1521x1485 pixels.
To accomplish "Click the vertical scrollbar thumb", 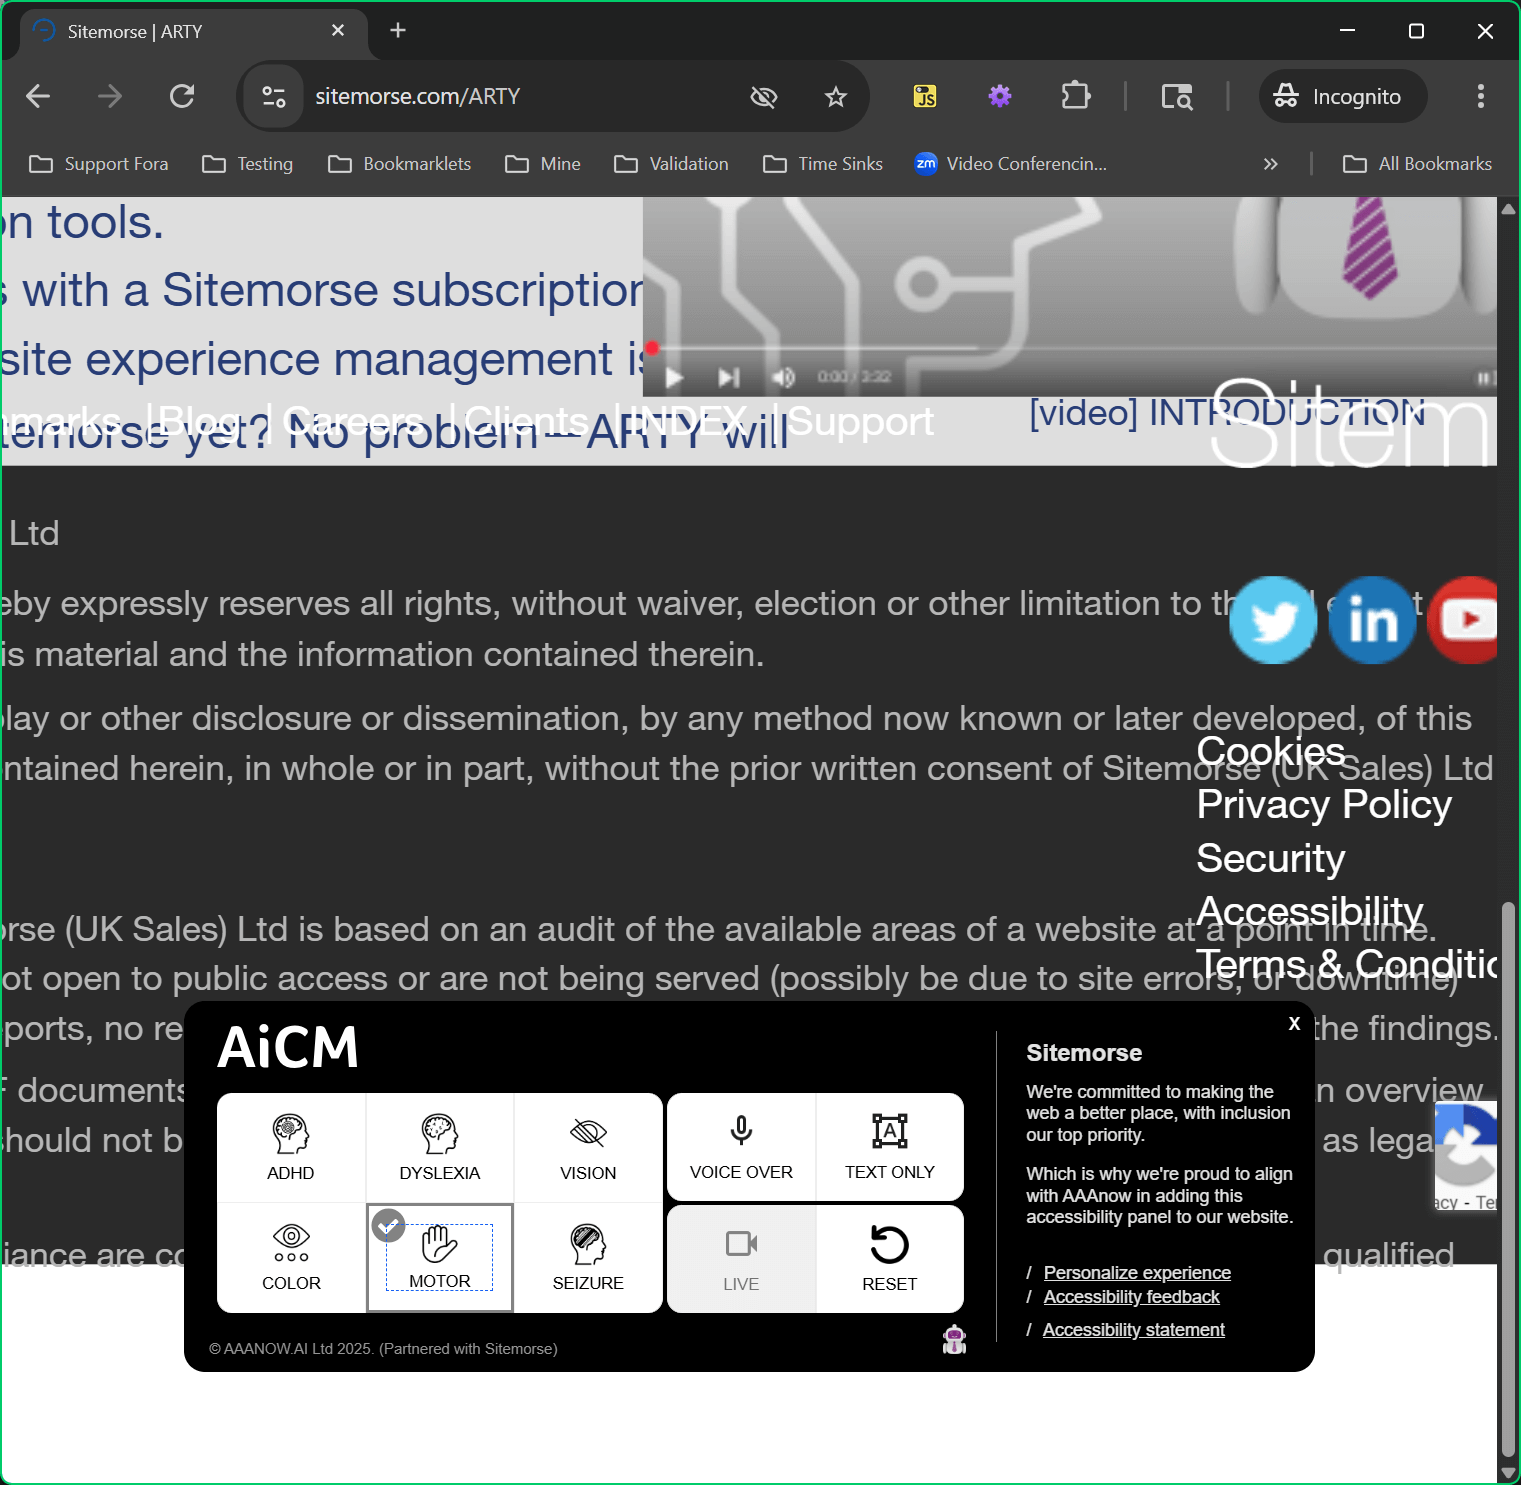I will 1509,1181.
